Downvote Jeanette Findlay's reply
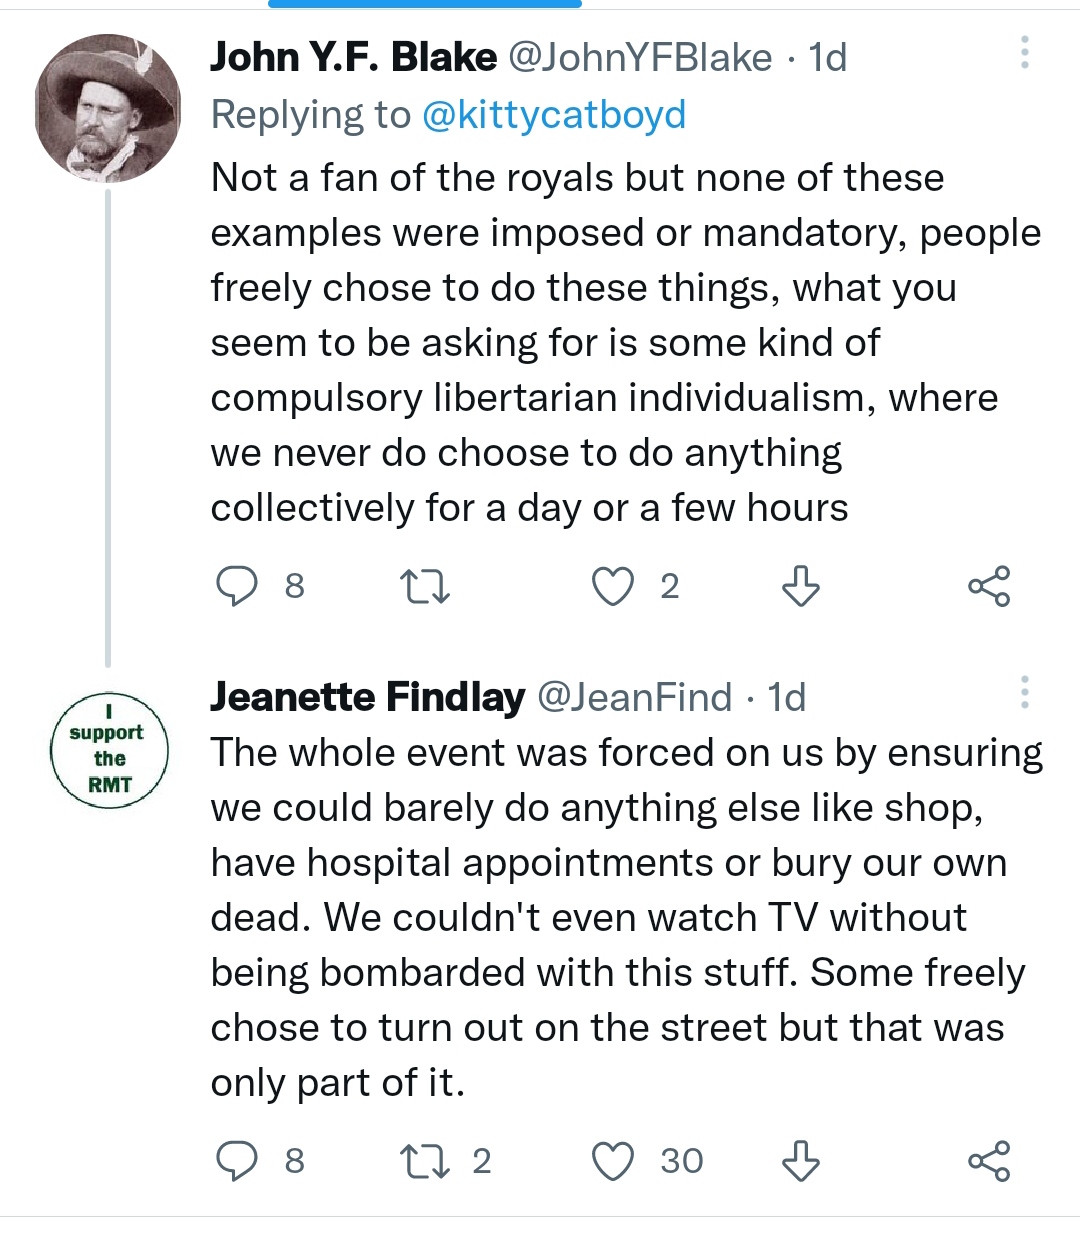 pyautogui.click(x=800, y=1161)
